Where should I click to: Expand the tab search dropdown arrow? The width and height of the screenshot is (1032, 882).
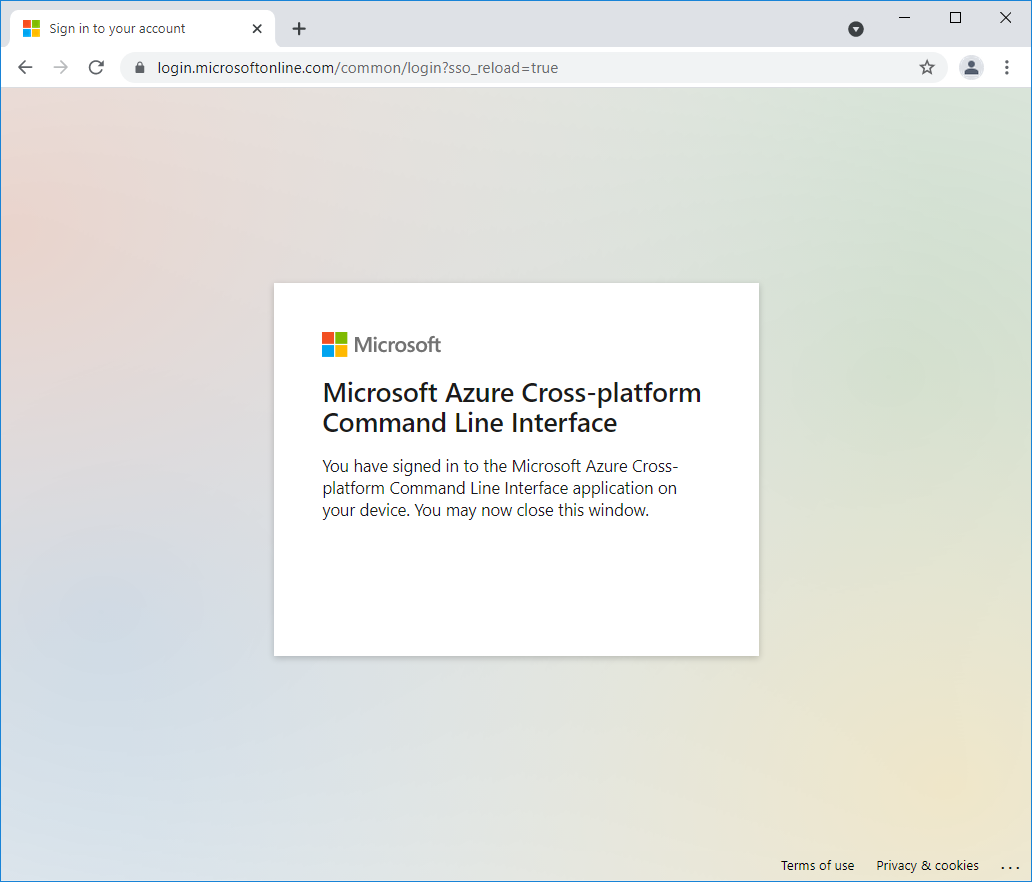tap(856, 28)
